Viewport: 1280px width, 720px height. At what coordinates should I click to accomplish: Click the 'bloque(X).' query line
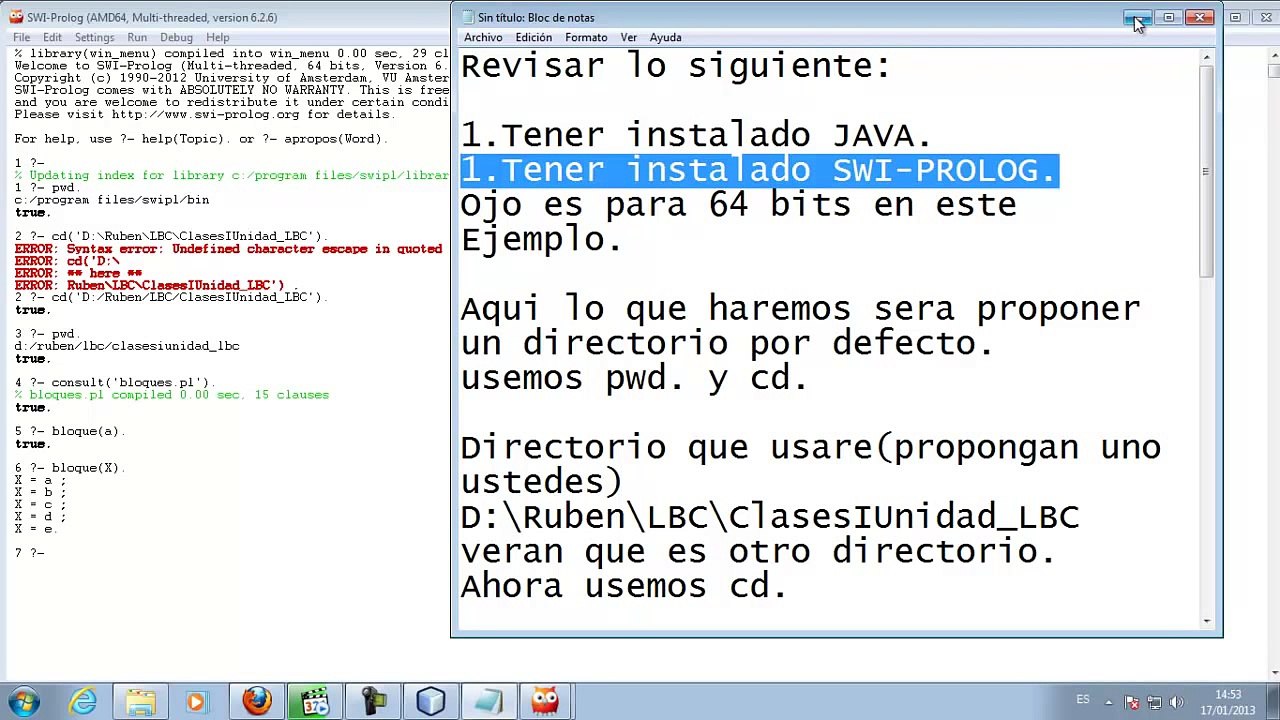click(70, 468)
